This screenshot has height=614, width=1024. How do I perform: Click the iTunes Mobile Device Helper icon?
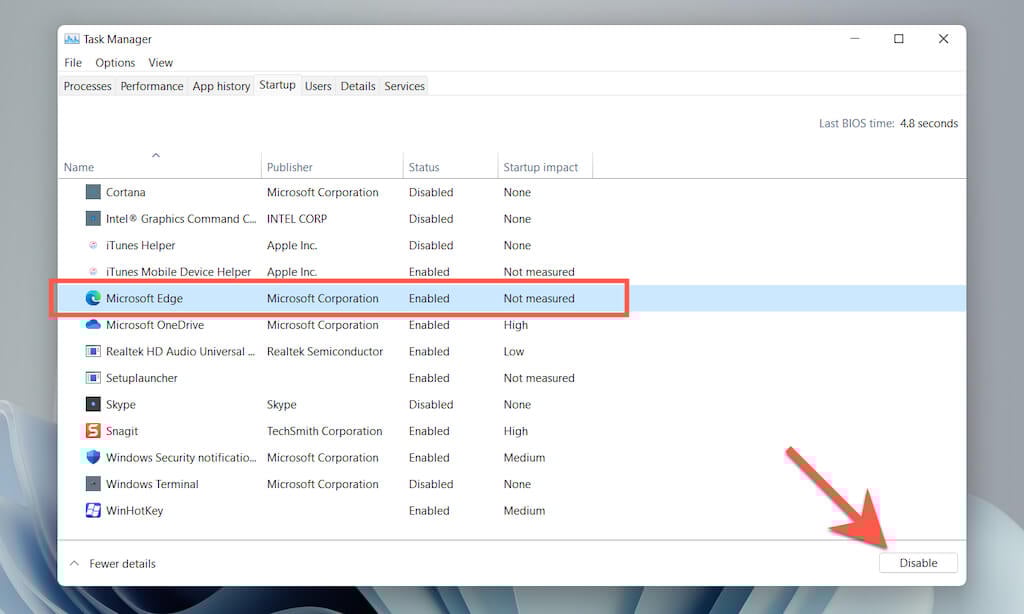click(93, 271)
